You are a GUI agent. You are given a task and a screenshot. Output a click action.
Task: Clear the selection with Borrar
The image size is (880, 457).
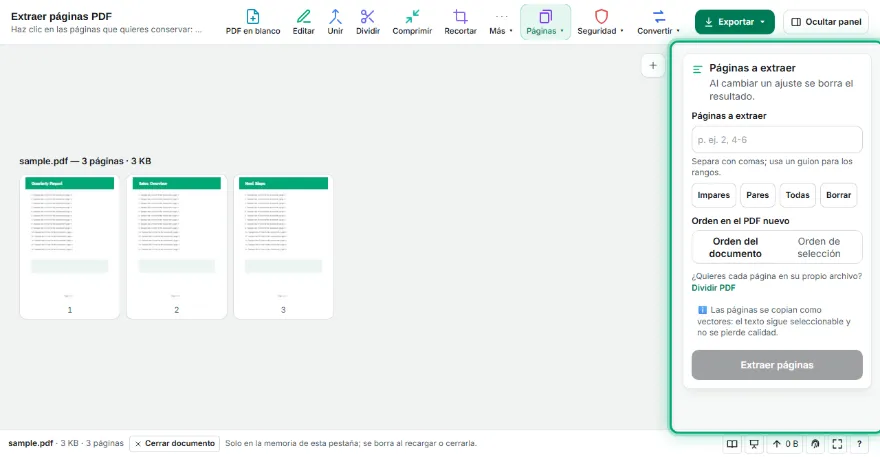pos(838,195)
